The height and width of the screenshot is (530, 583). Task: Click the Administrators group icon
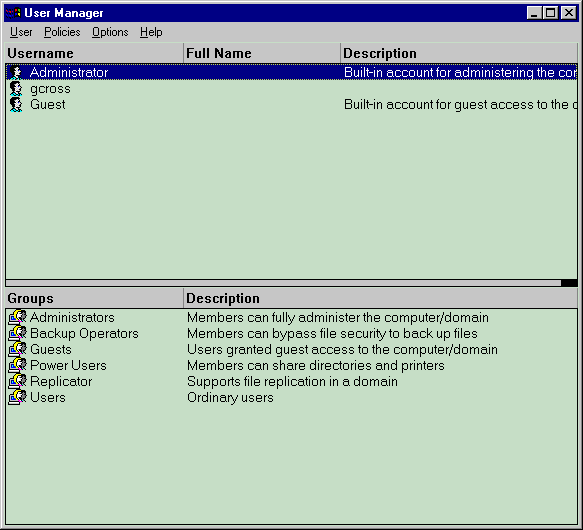point(17,317)
